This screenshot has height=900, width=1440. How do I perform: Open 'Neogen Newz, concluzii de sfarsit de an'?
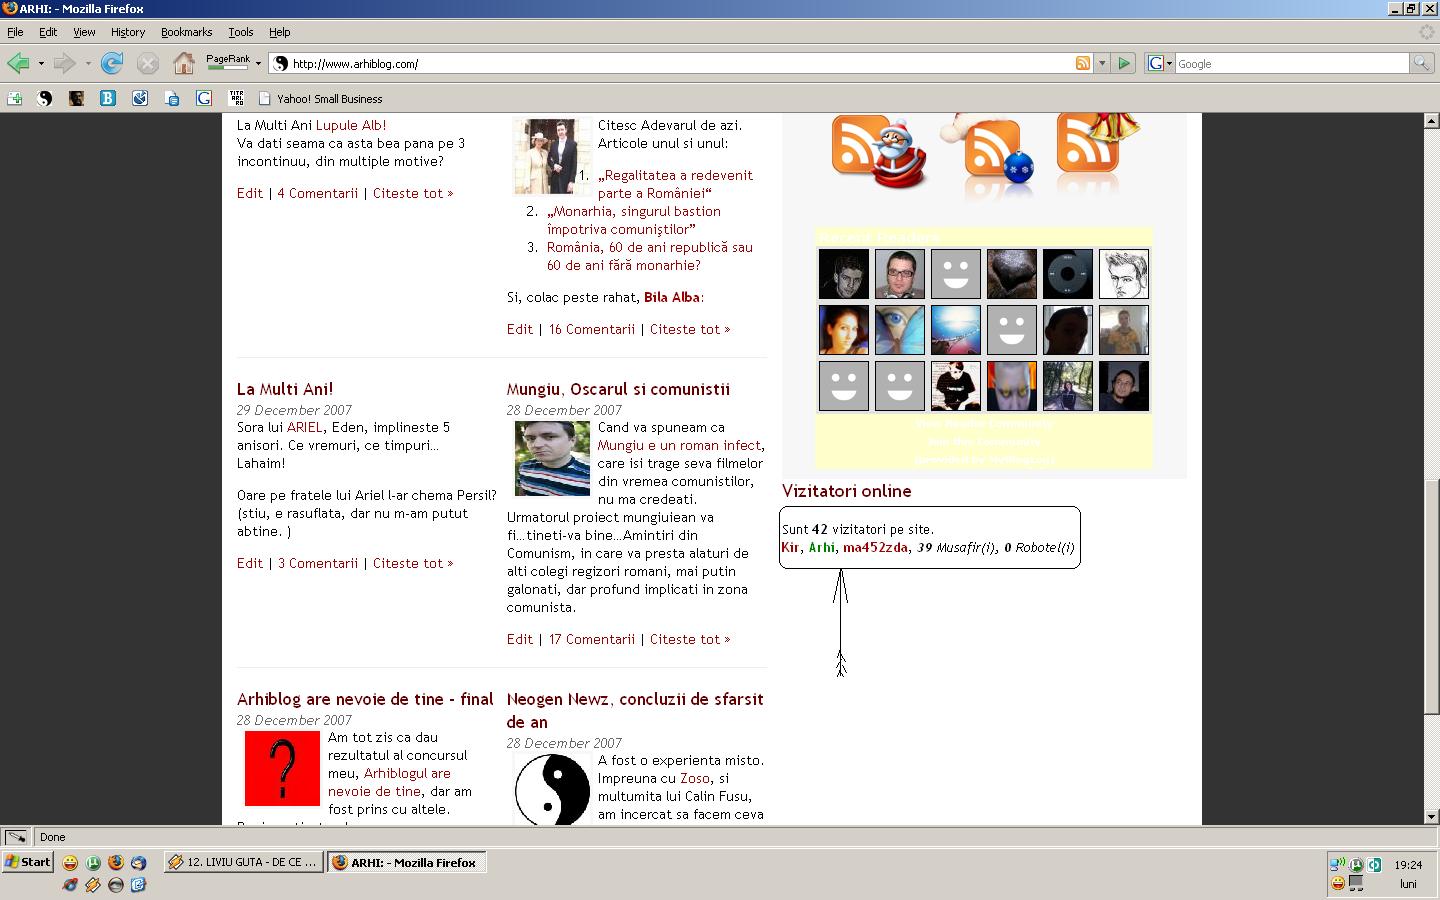(x=634, y=710)
